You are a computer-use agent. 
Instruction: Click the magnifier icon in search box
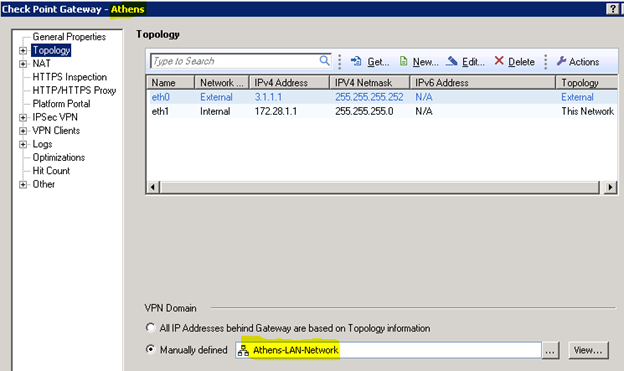(324, 61)
